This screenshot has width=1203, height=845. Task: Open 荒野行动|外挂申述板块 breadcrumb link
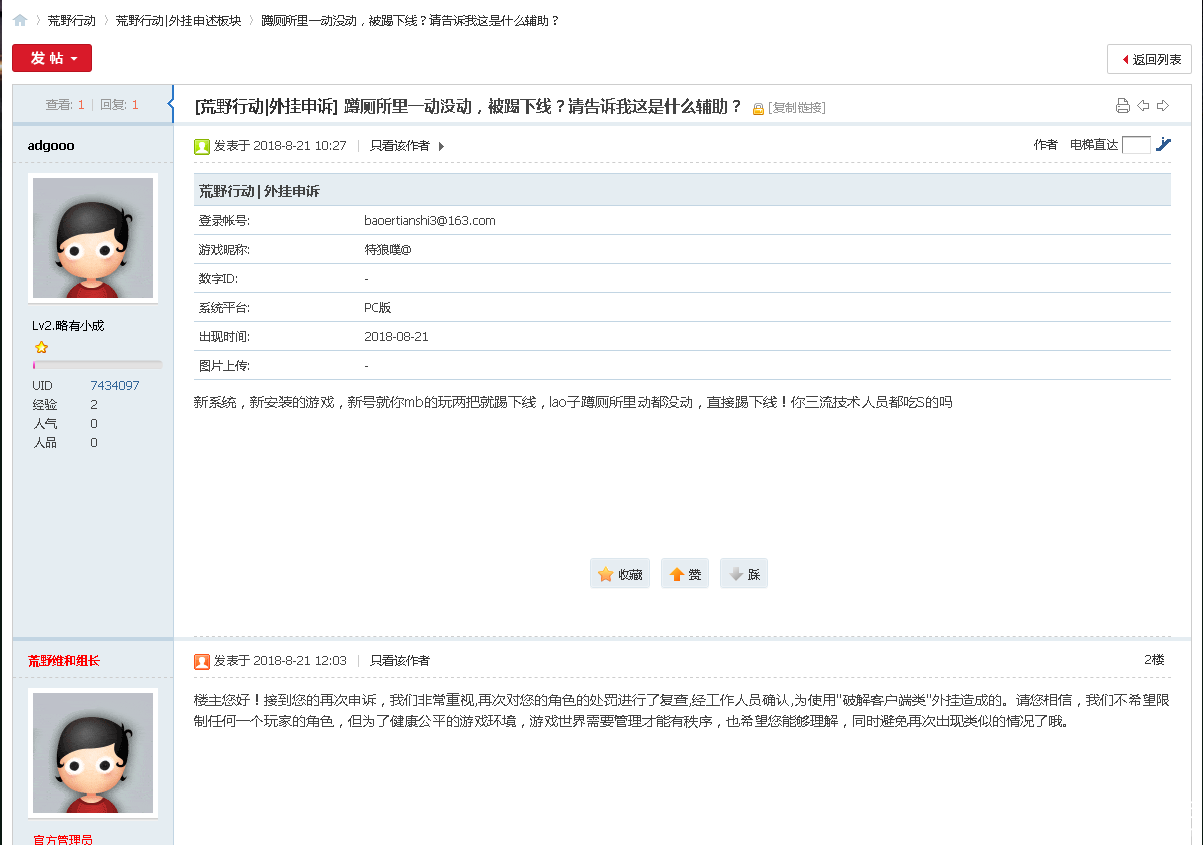(178, 20)
